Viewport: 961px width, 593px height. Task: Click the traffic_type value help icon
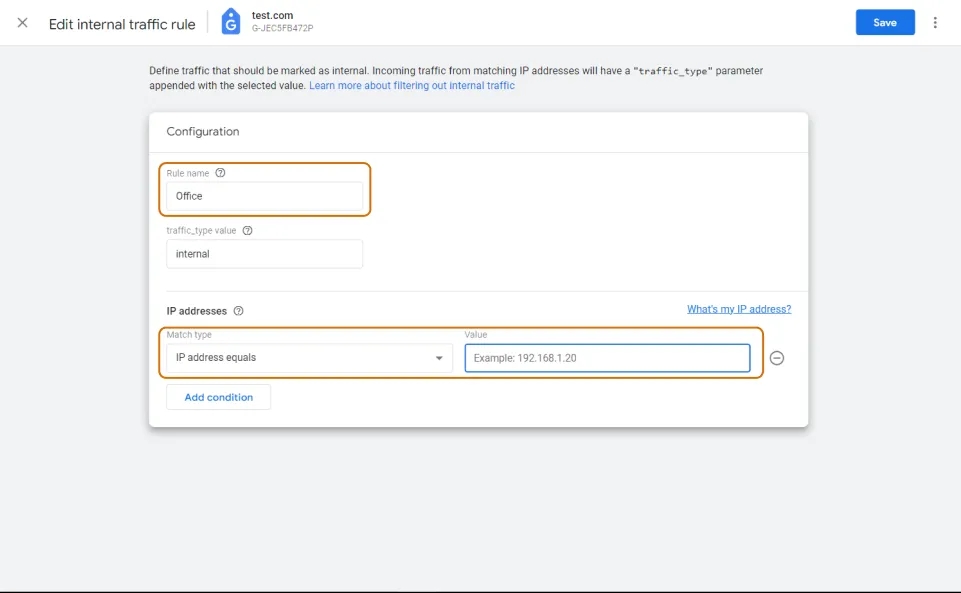(x=248, y=231)
